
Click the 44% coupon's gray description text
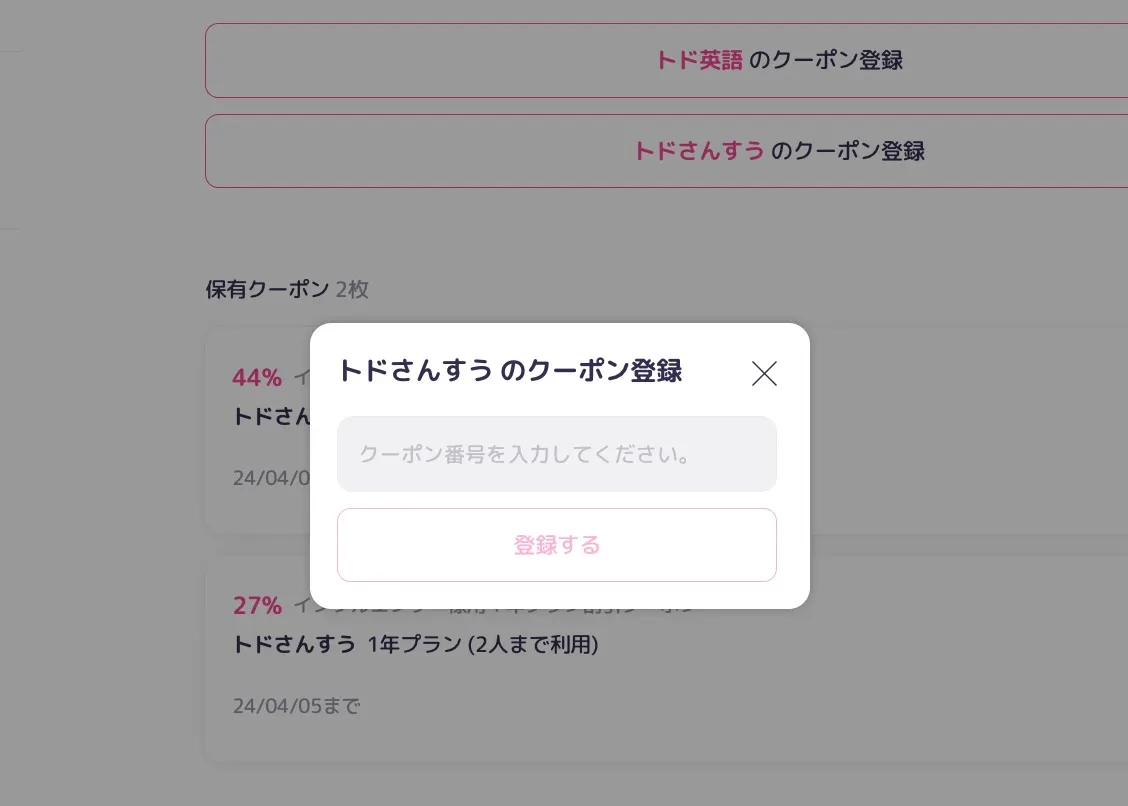pyautogui.click(x=300, y=378)
